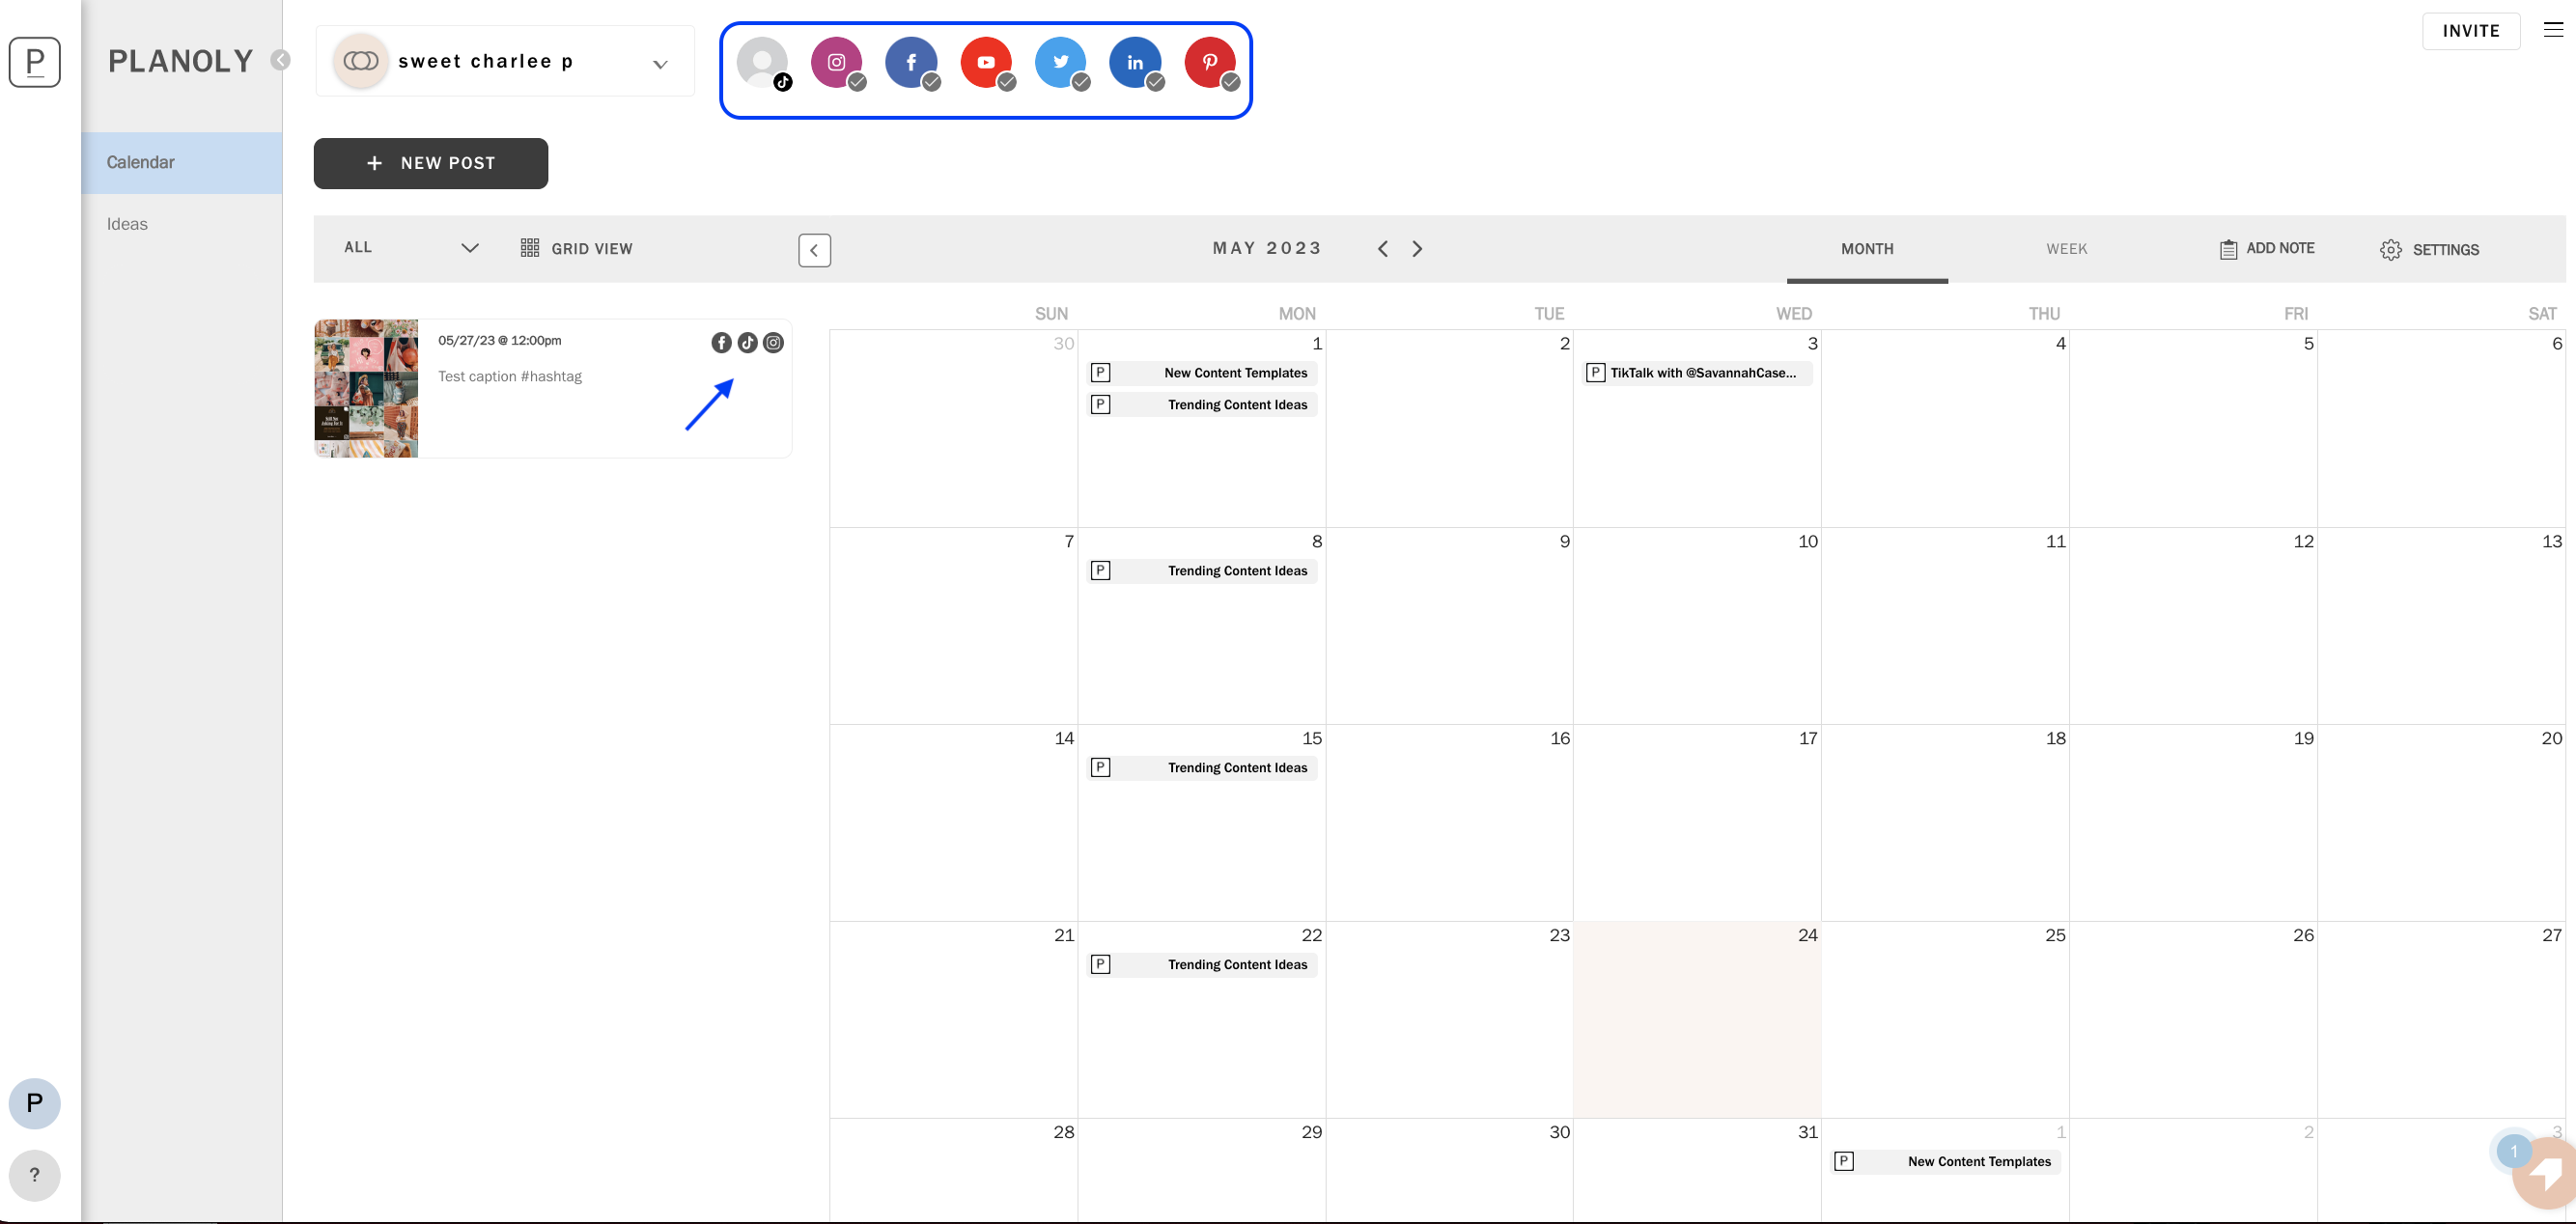Click the Test caption #hashtag text
2576x1224 pixels.
(x=510, y=376)
